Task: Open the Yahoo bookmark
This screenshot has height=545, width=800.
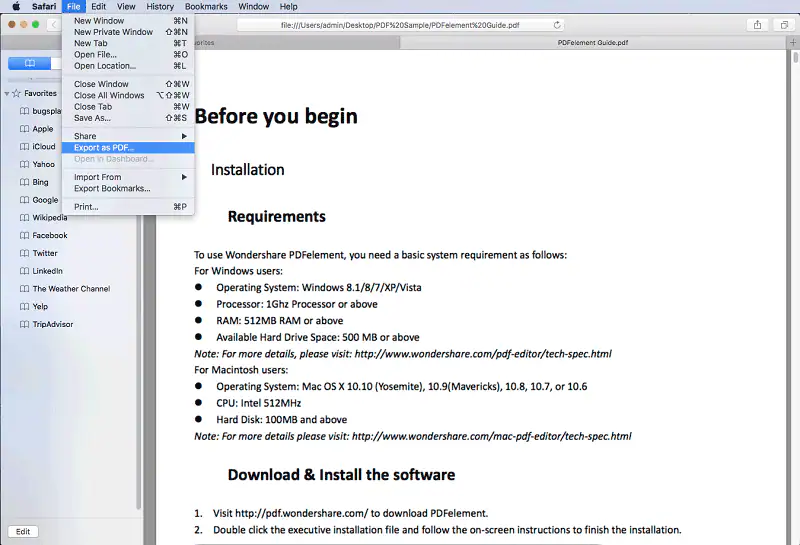Action: pyautogui.click(x=43, y=164)
